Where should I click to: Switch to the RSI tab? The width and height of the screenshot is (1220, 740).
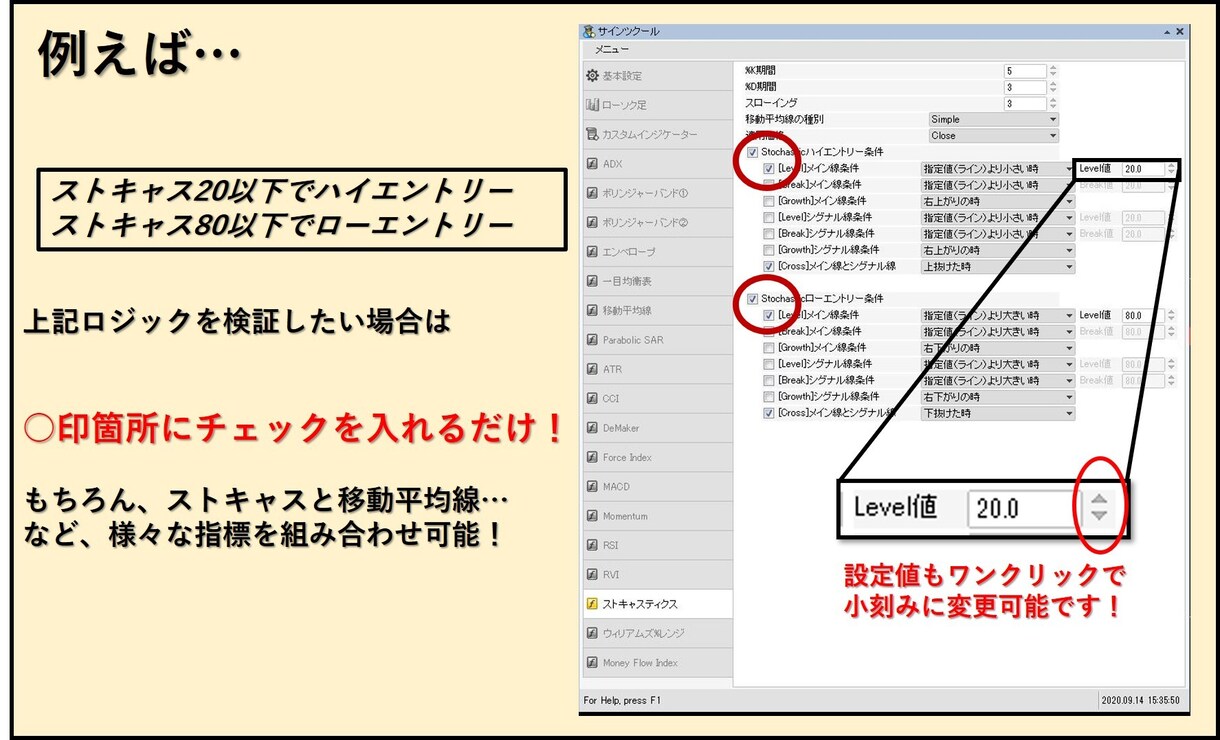click(x=656, y=546)
